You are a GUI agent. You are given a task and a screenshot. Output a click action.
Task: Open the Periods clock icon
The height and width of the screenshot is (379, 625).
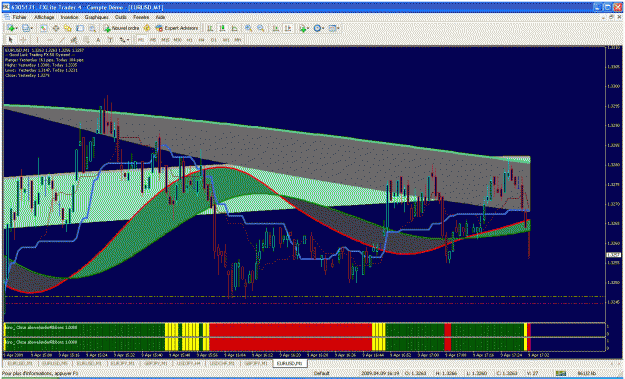click(317, 28)
